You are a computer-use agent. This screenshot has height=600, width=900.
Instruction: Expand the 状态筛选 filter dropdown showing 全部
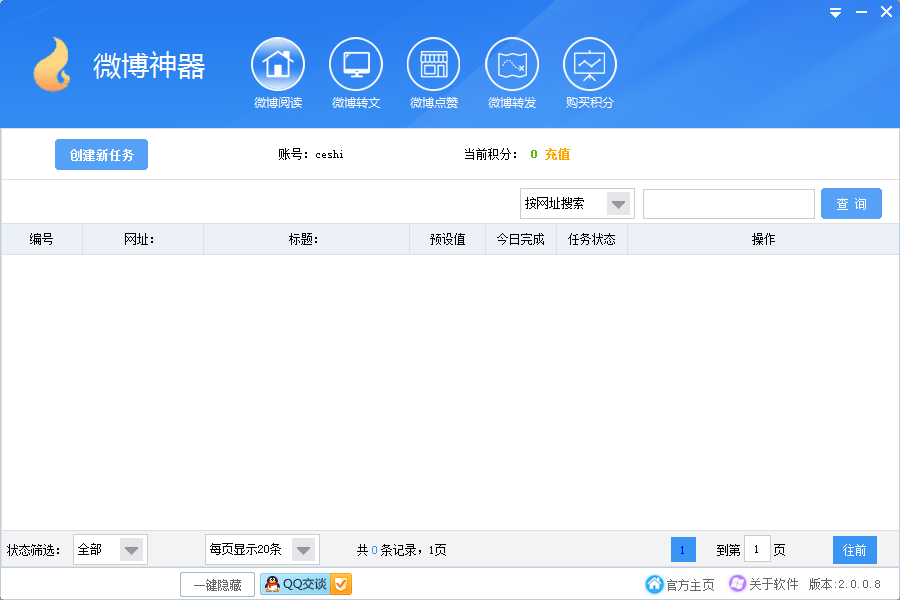[110, 549]
